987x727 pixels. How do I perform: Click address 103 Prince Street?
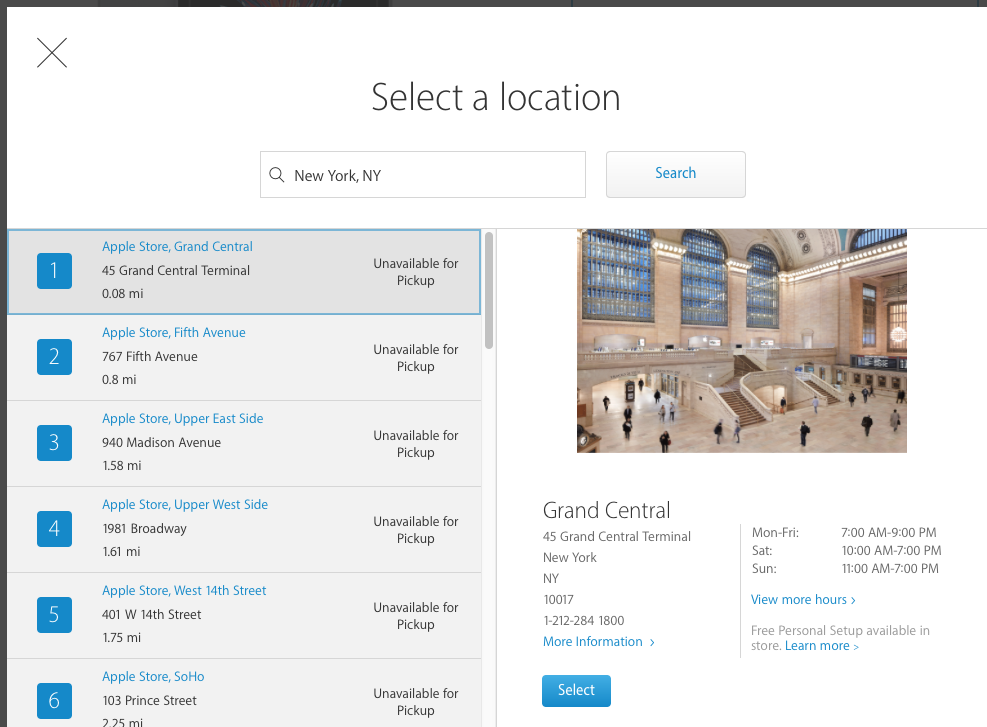149,701
